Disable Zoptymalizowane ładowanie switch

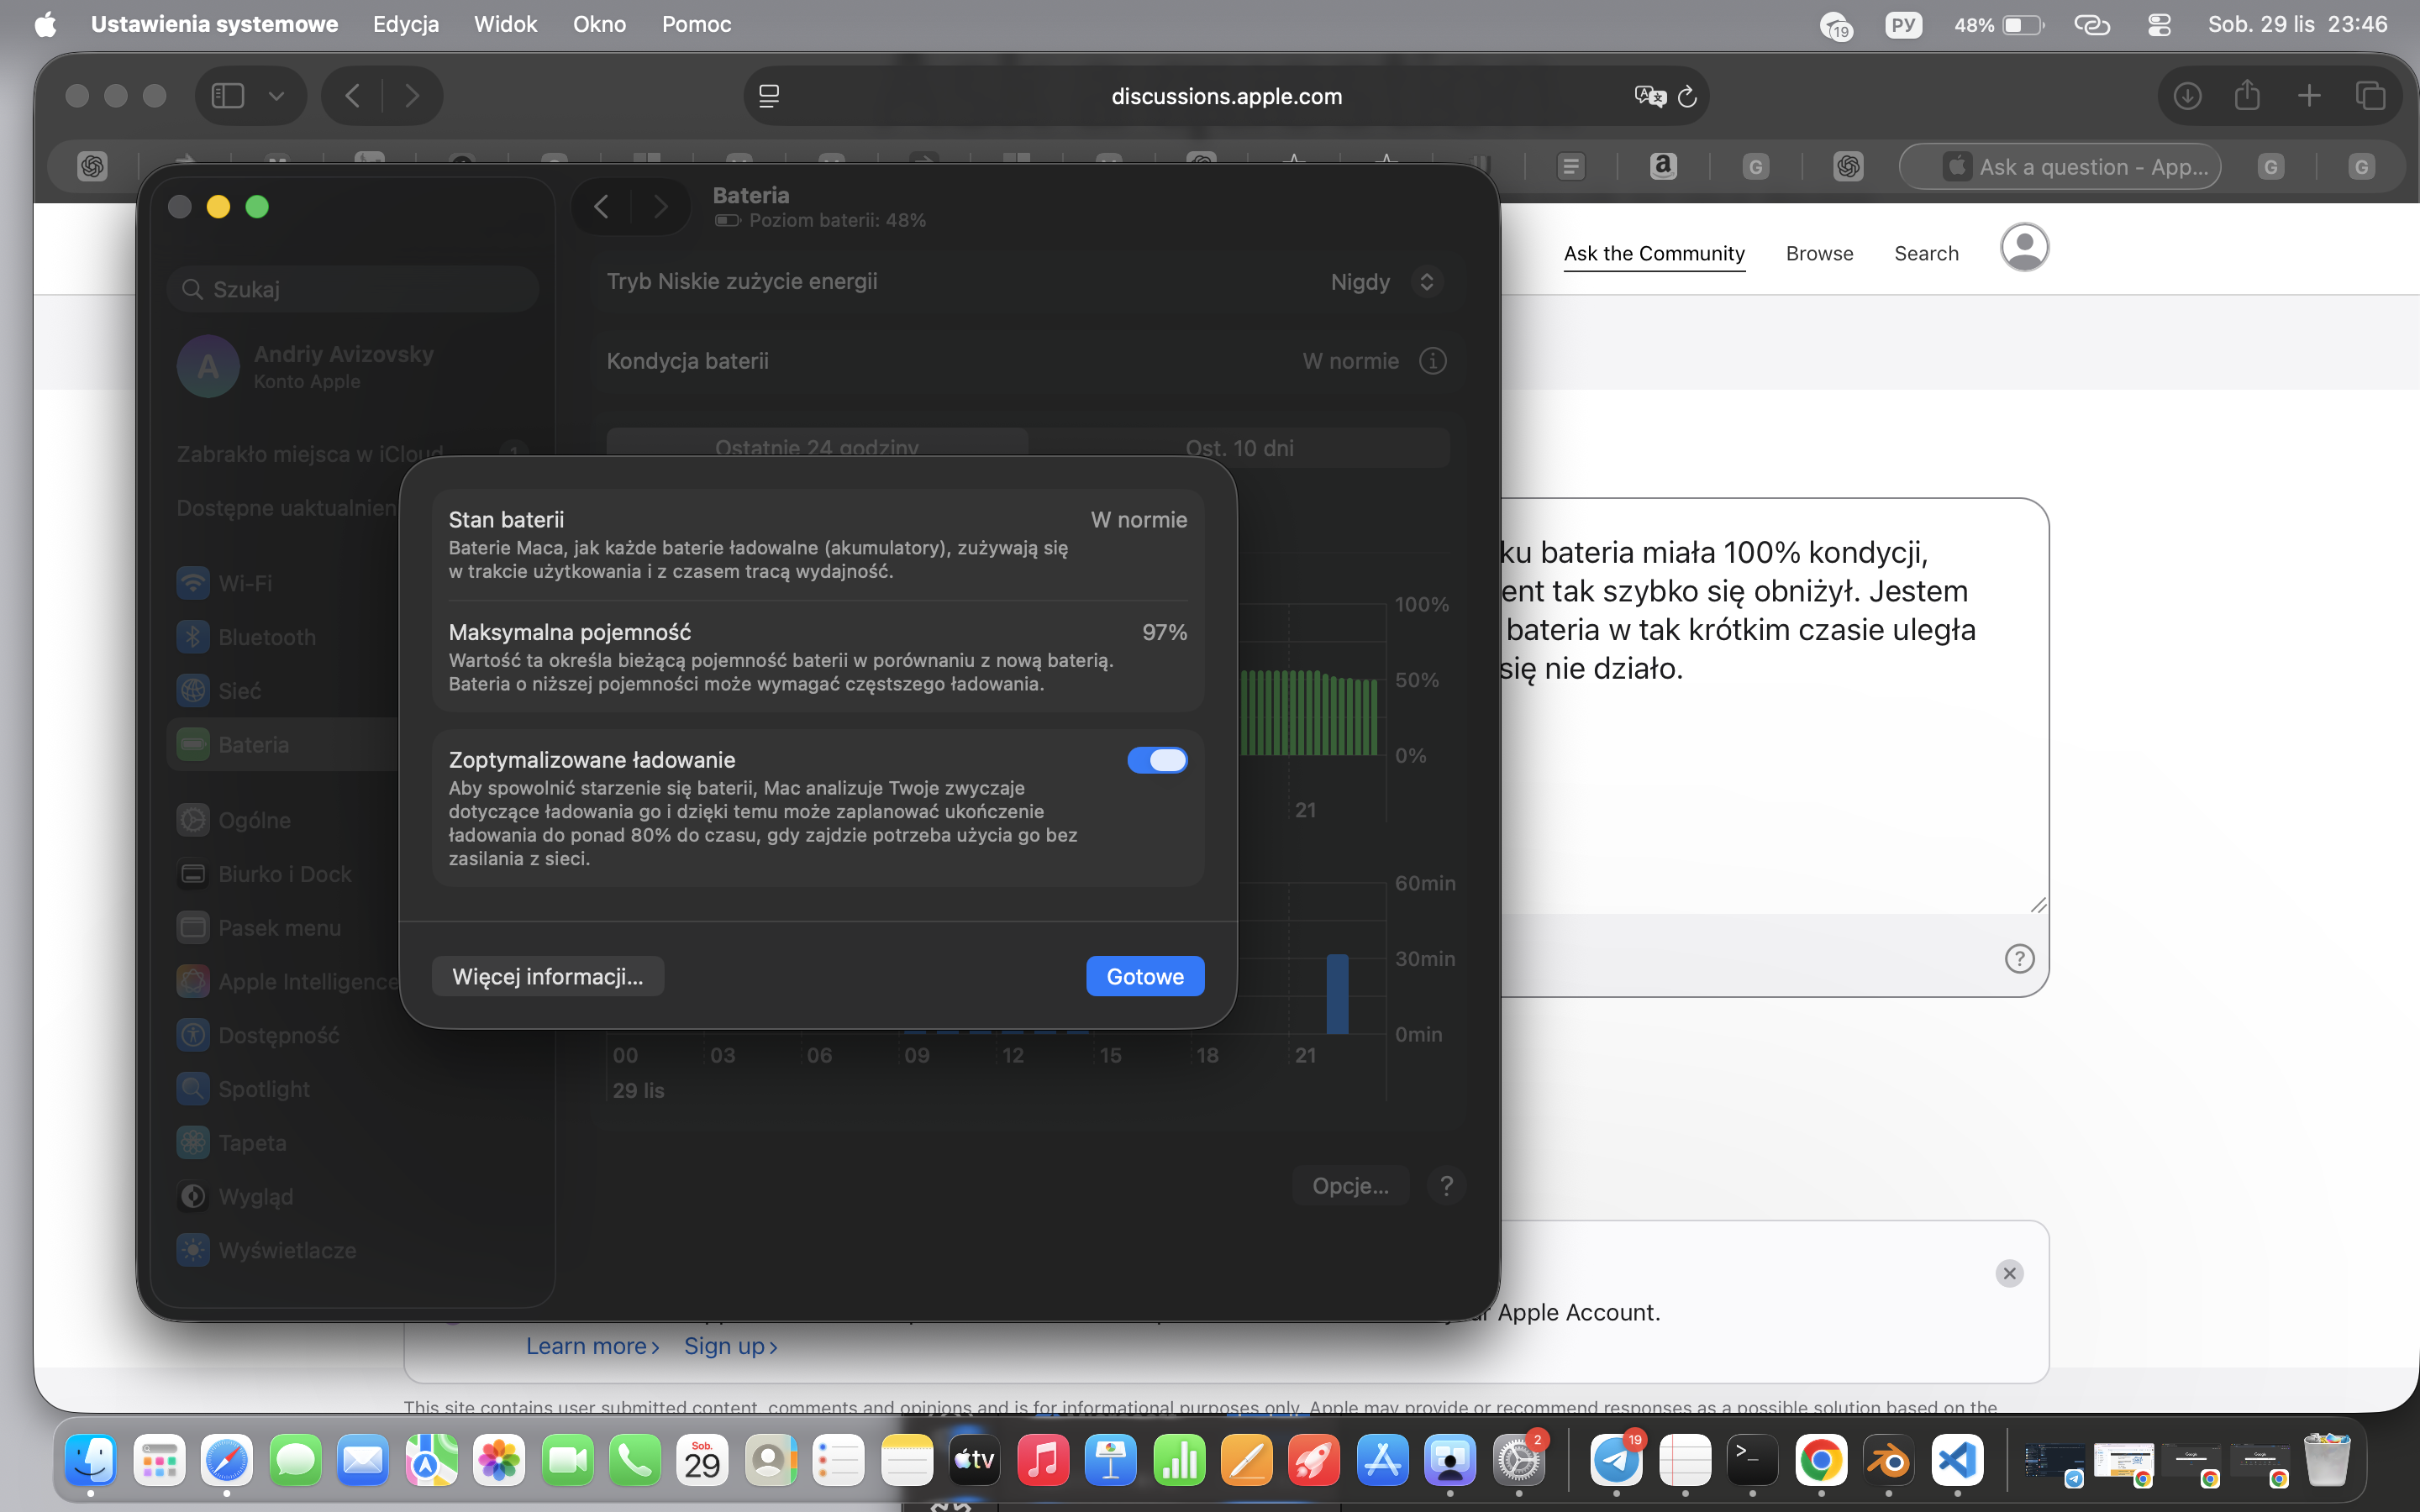coord(1157,760)
